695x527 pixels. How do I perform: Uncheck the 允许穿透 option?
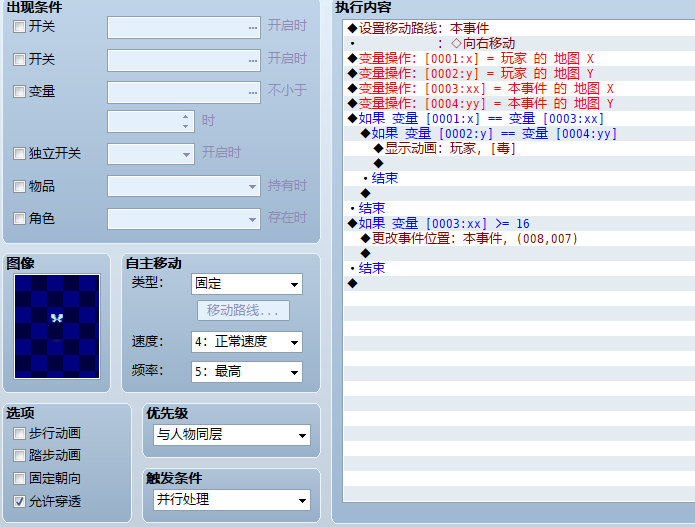tap(19, 502)
